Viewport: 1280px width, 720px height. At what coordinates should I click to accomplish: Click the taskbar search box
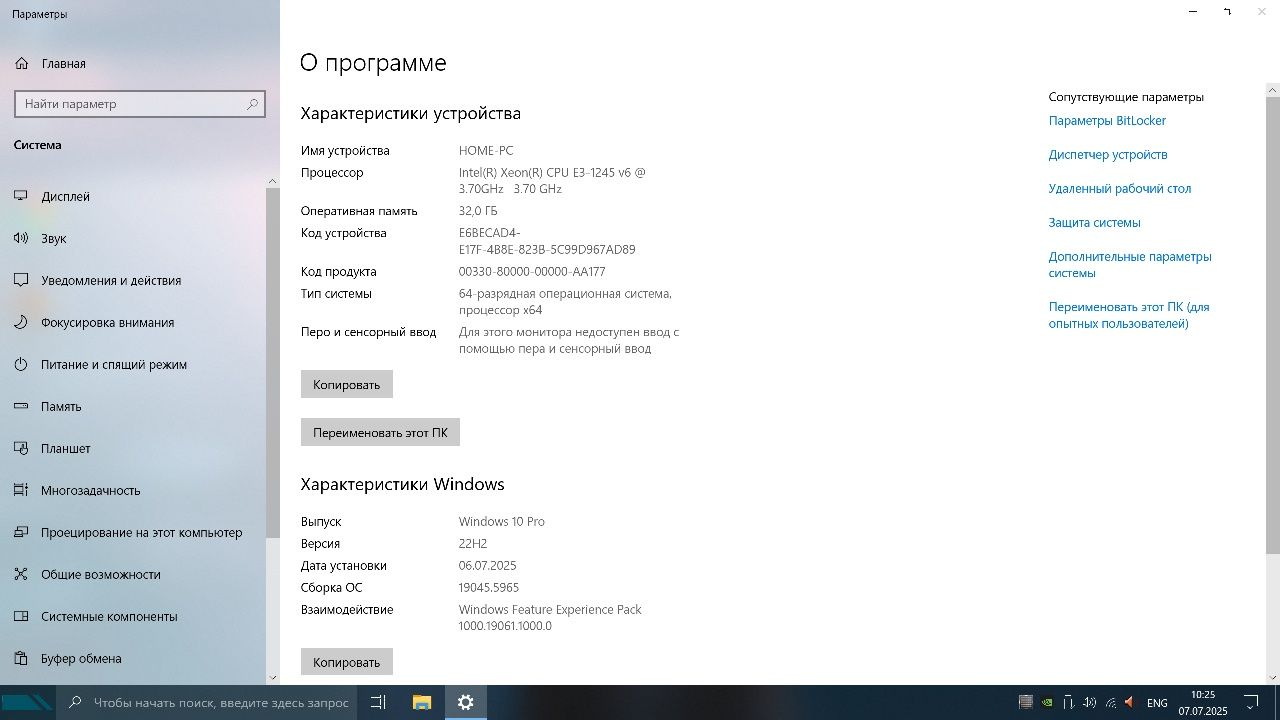(x=206, y=702)
